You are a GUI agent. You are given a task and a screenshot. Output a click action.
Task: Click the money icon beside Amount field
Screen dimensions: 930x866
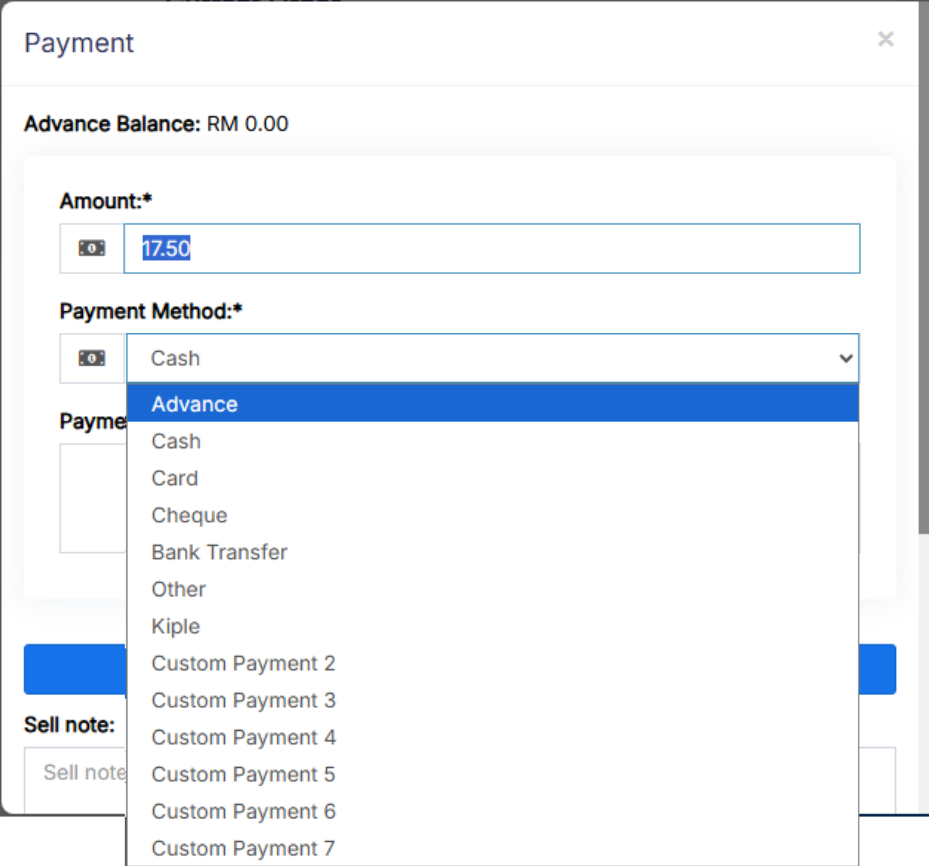coord(92,248)
